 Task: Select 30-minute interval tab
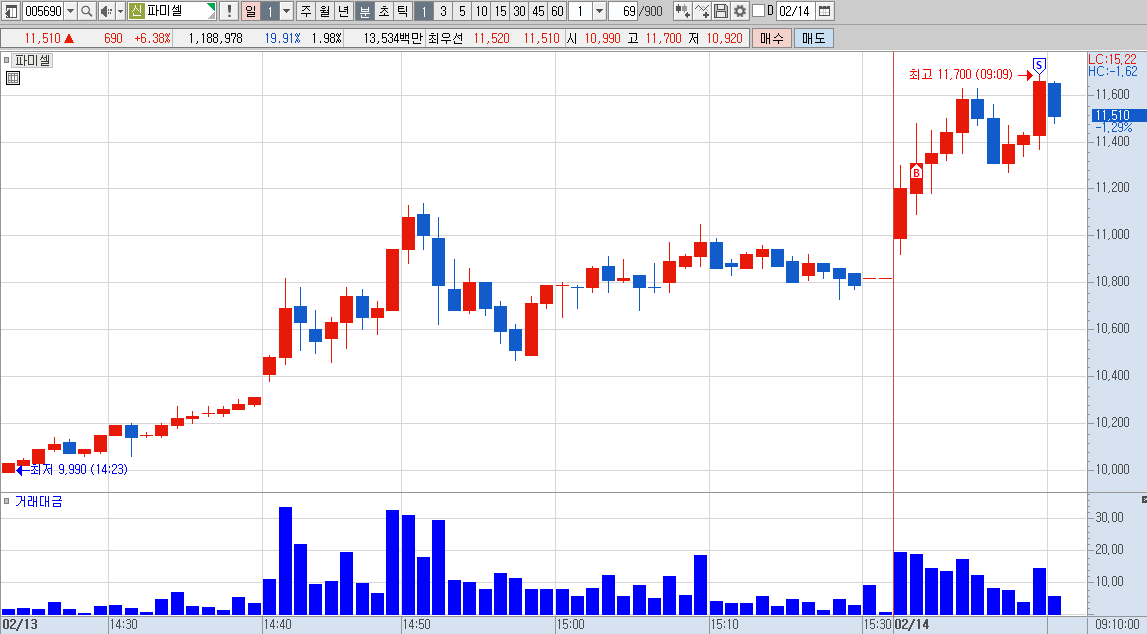click(519, 11)
